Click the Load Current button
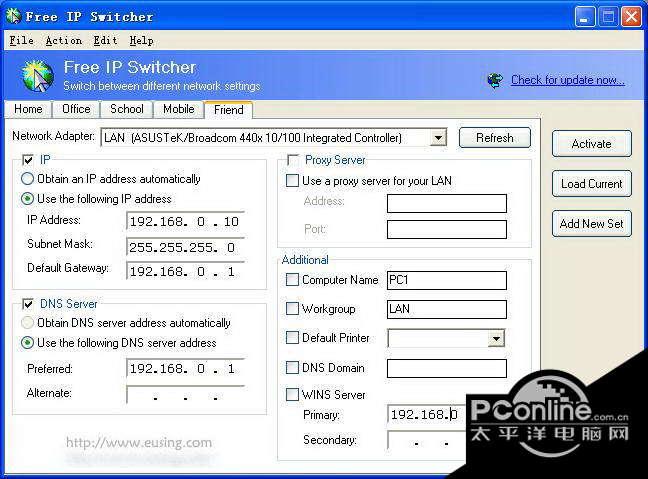Screen dimensions: 648x479 pyautogui.click(x=591, y=183)
